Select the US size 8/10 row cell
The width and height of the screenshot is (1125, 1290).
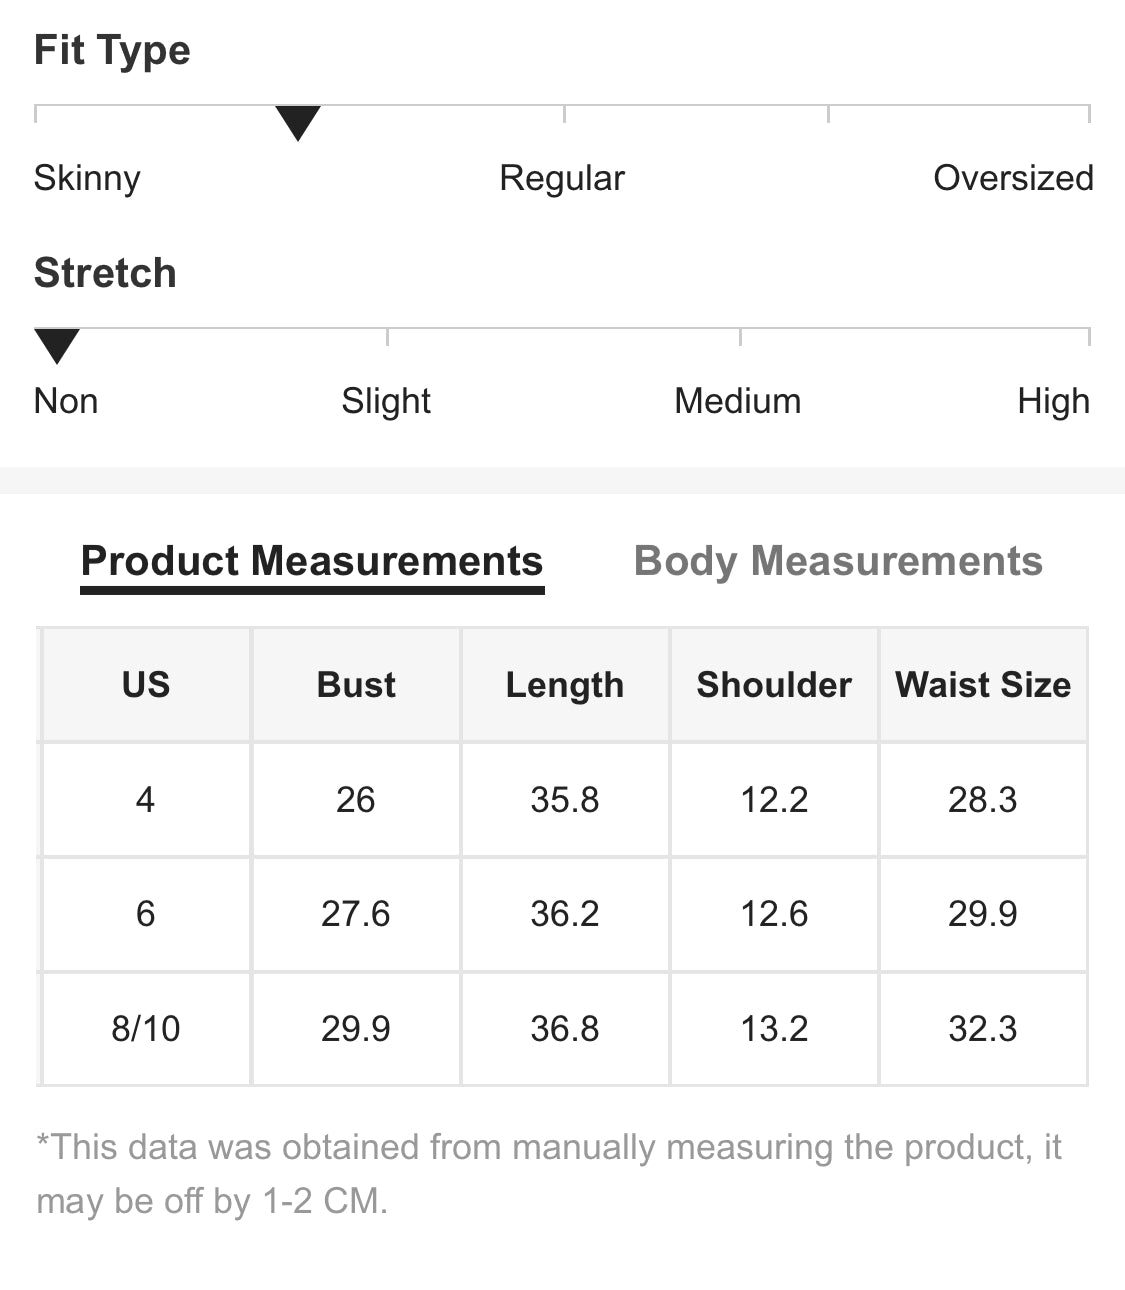(x=146, y=1029)
